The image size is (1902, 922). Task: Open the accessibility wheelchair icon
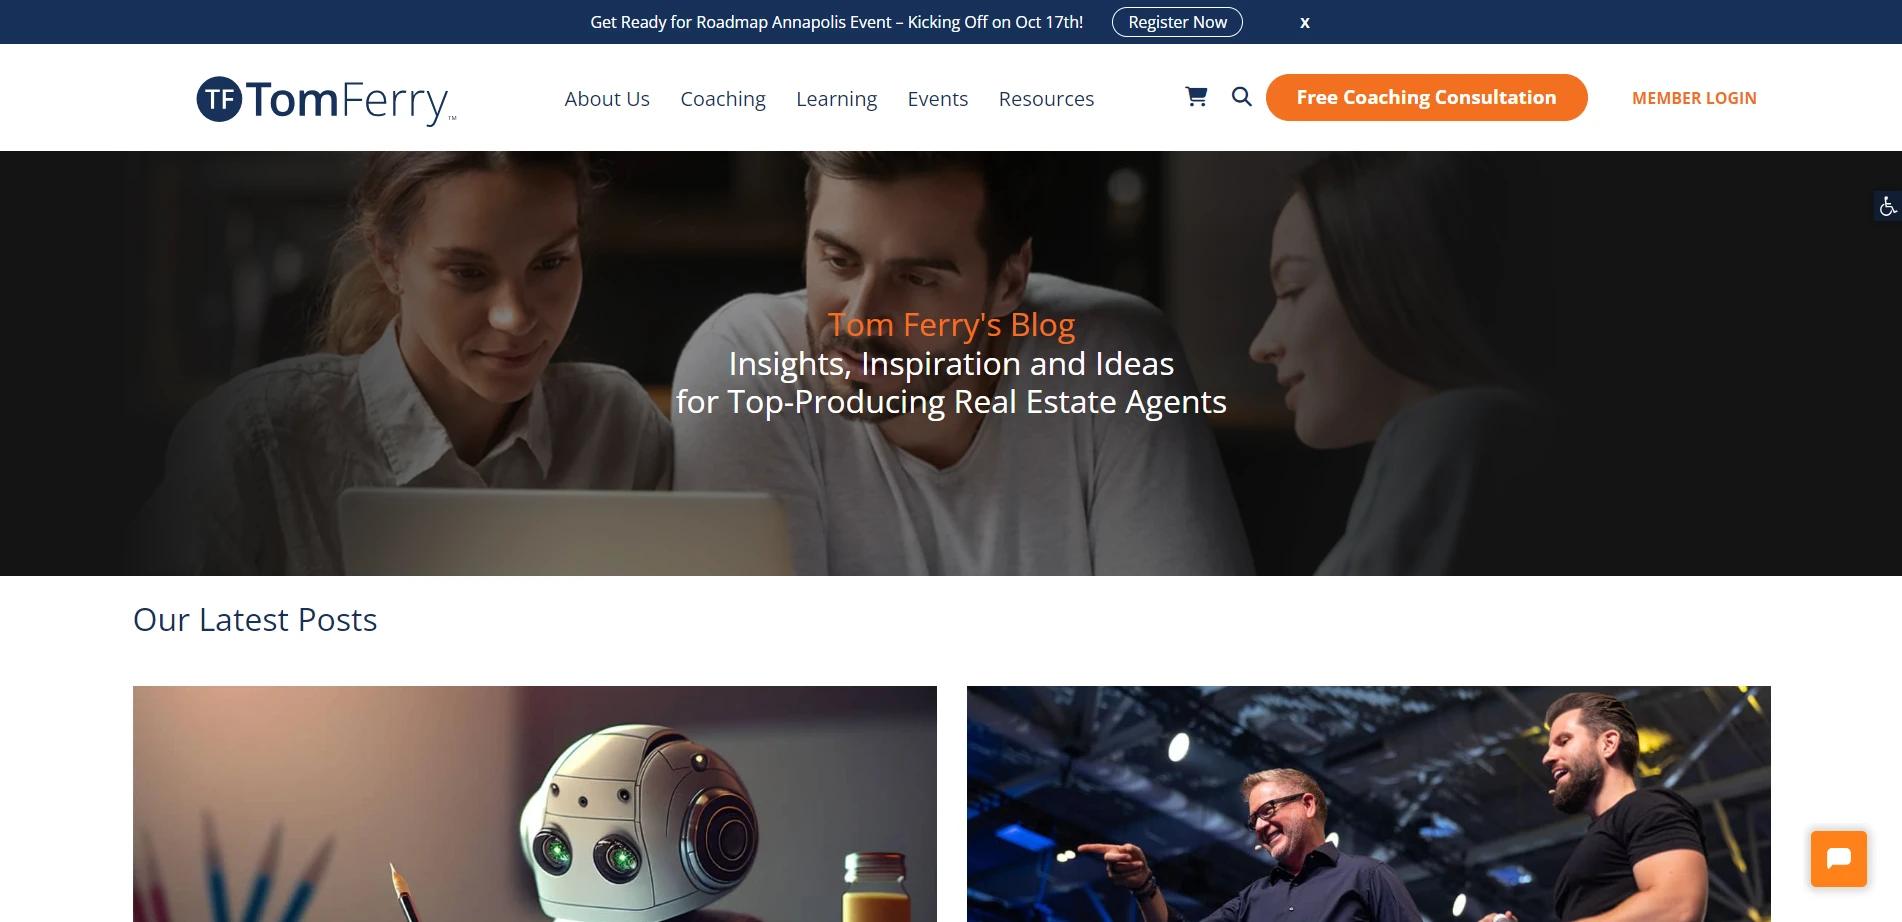pos(1887,206)
